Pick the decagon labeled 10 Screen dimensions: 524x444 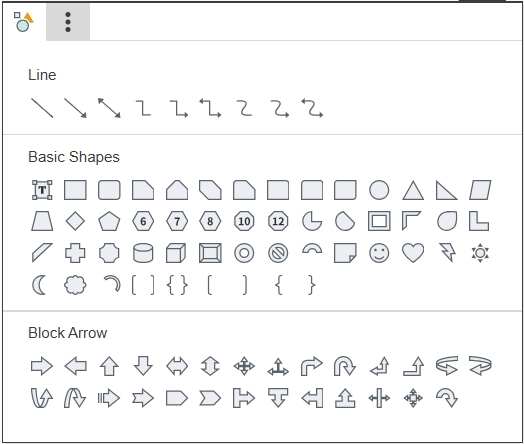tap(244, 221)
